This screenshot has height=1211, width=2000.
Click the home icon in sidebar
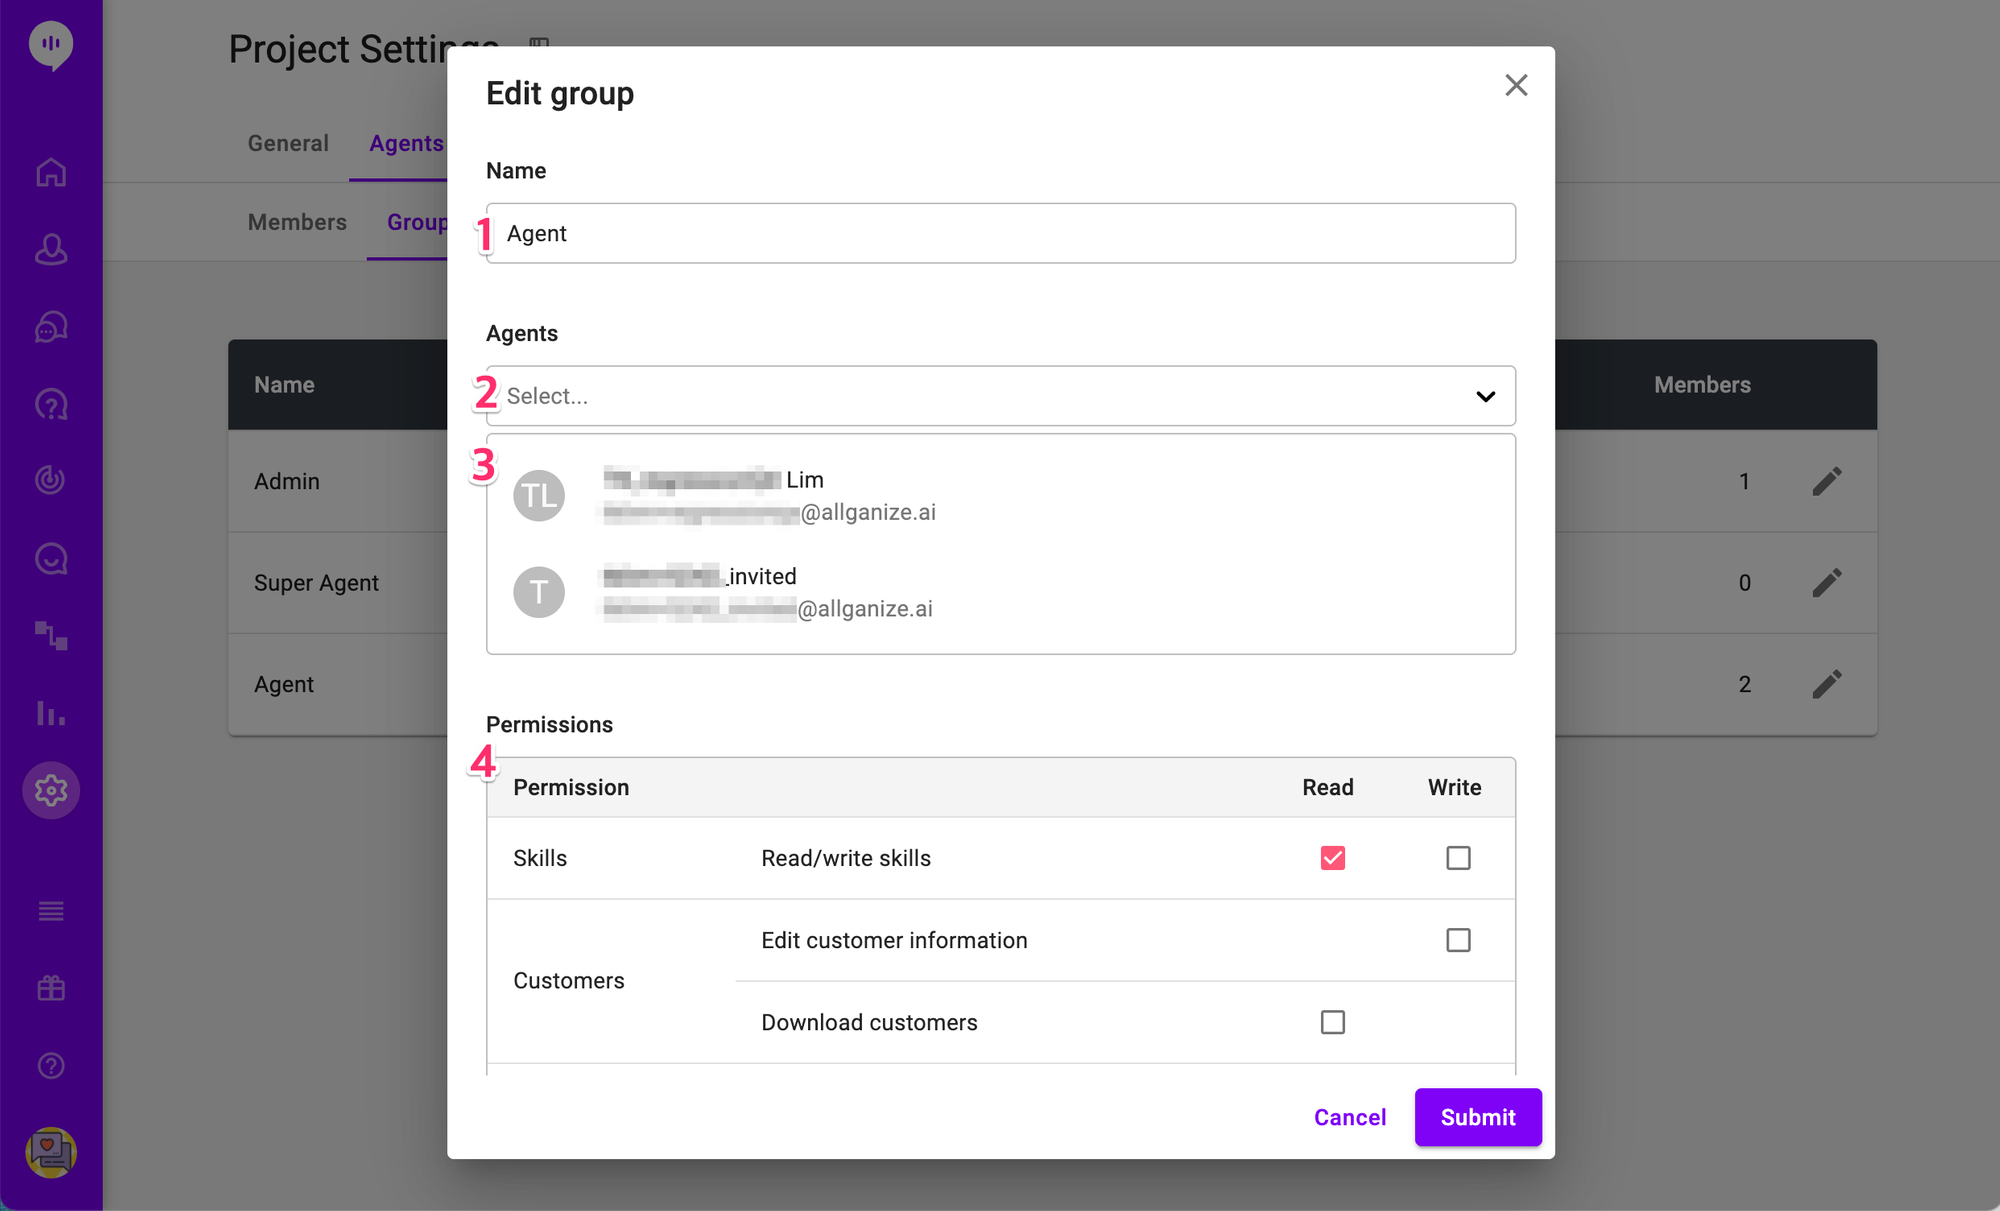(51, 172)
